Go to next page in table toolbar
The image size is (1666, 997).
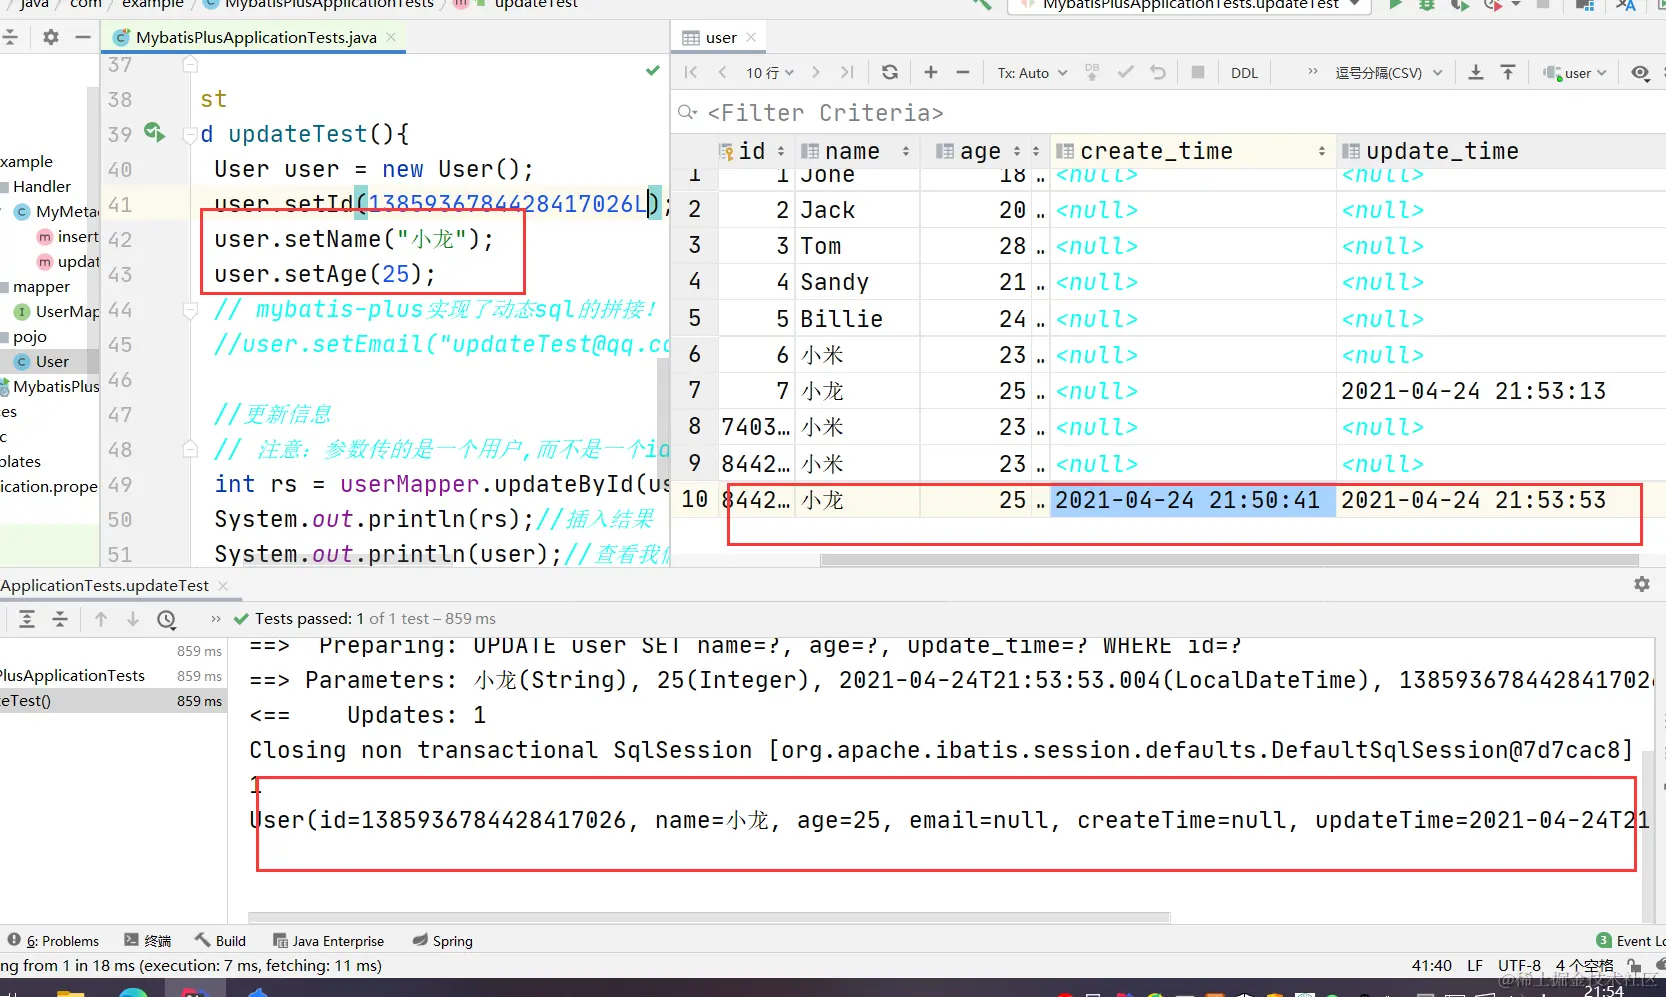click(816, 72)
